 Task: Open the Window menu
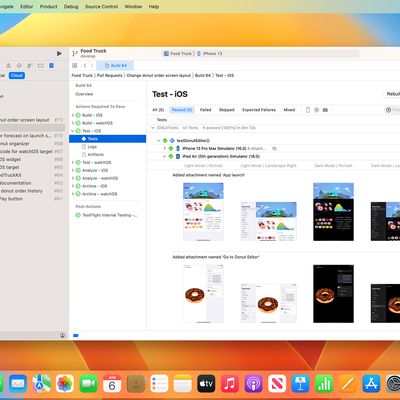point(133,6)
